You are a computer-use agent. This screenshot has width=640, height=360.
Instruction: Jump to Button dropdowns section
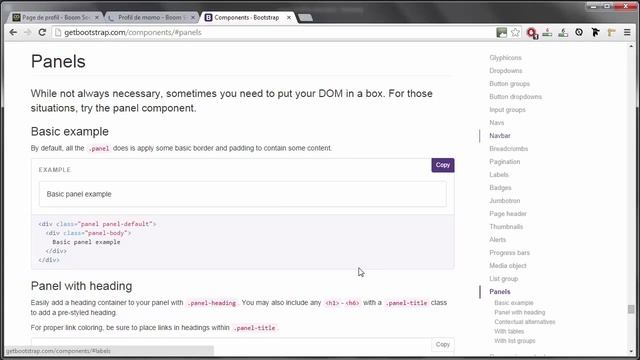(x=516, y=97)
